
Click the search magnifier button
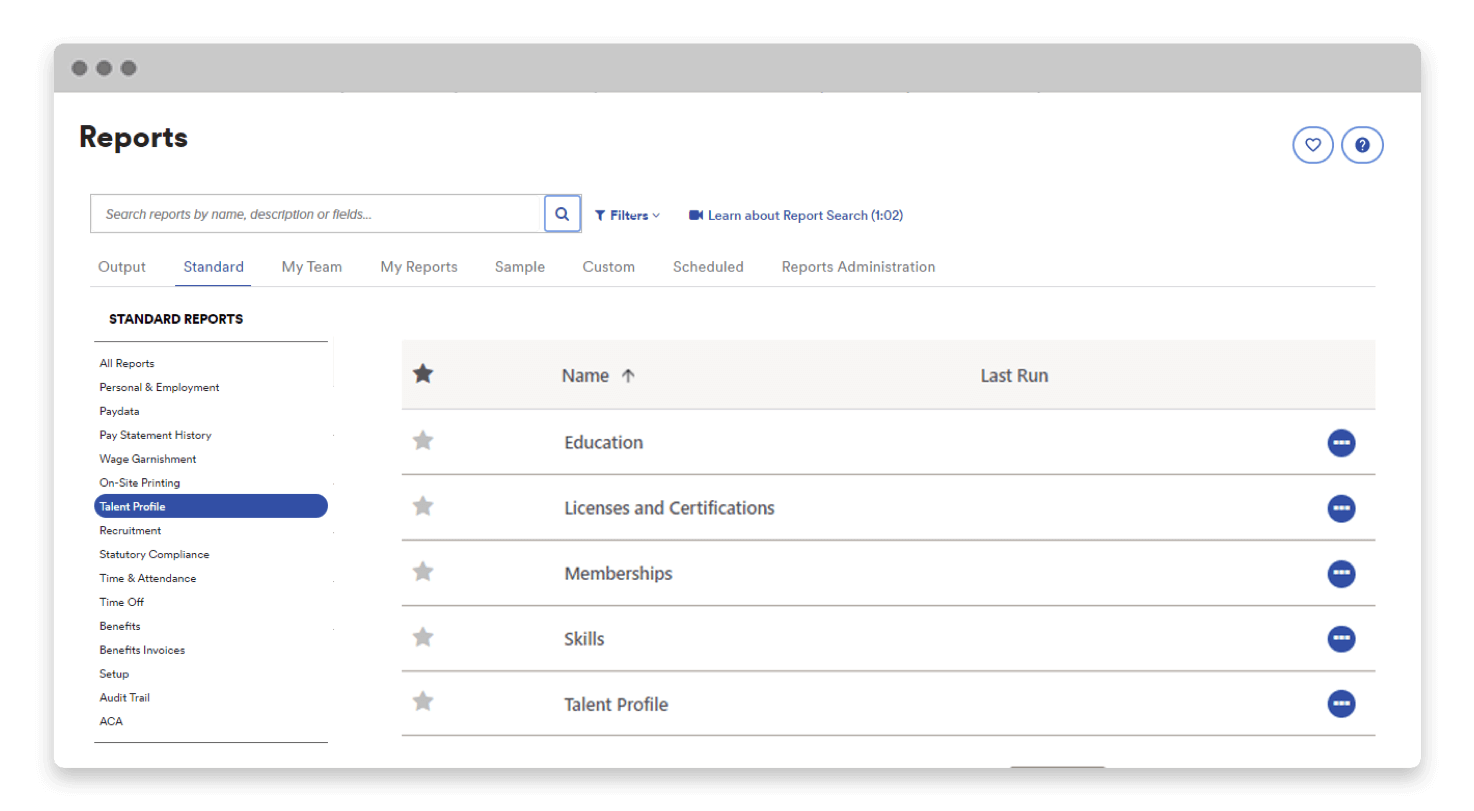point(562,214)
